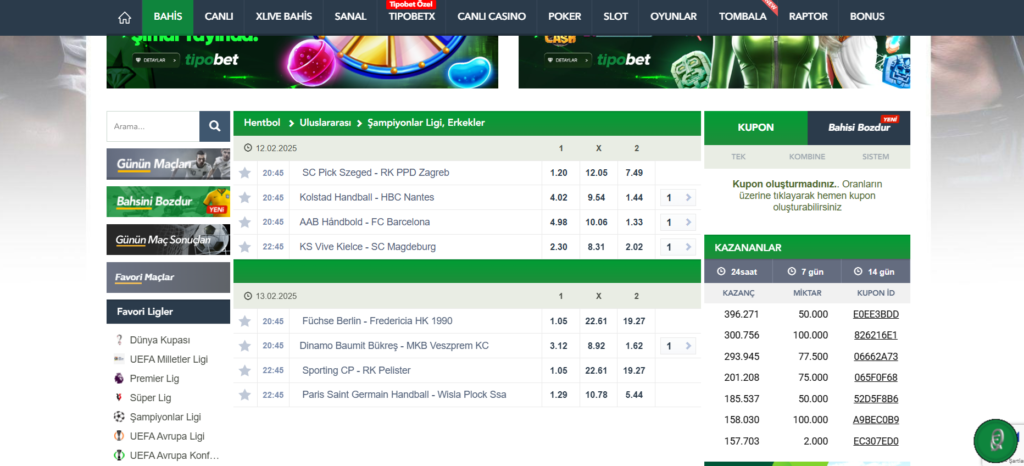Viewport: 1024px width, 466px height.
Task: Expand more bets for Kolstad Handball match
Action: (678, 198)
